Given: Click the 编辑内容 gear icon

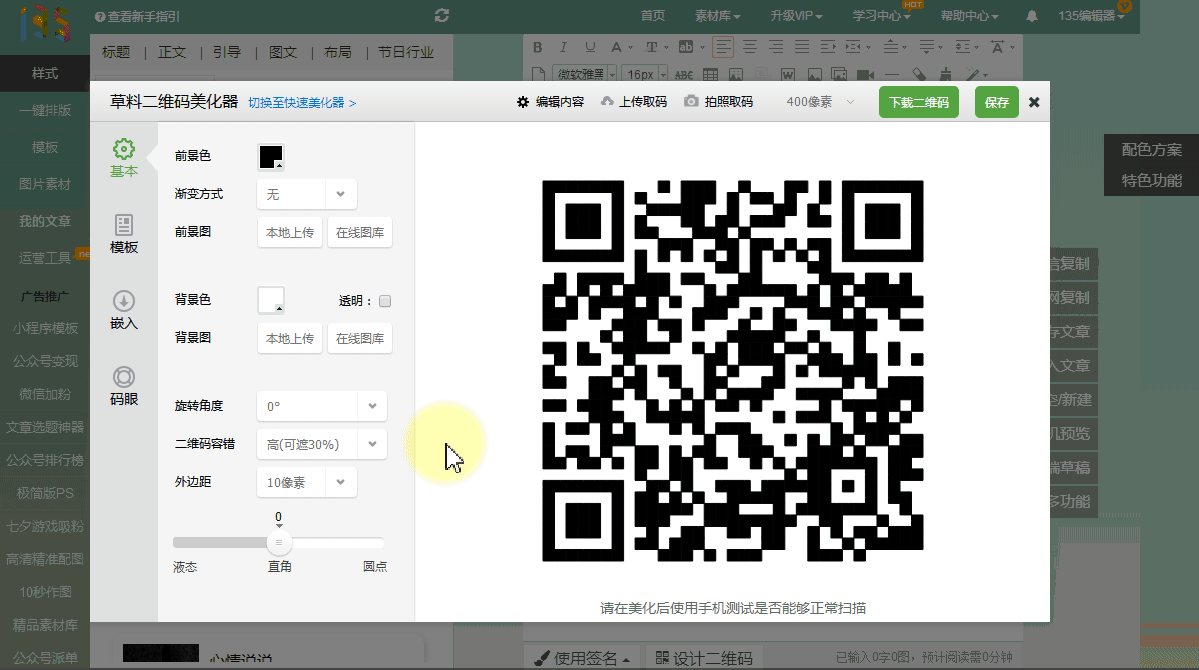Looking at the screenshot, I should 523,102.
